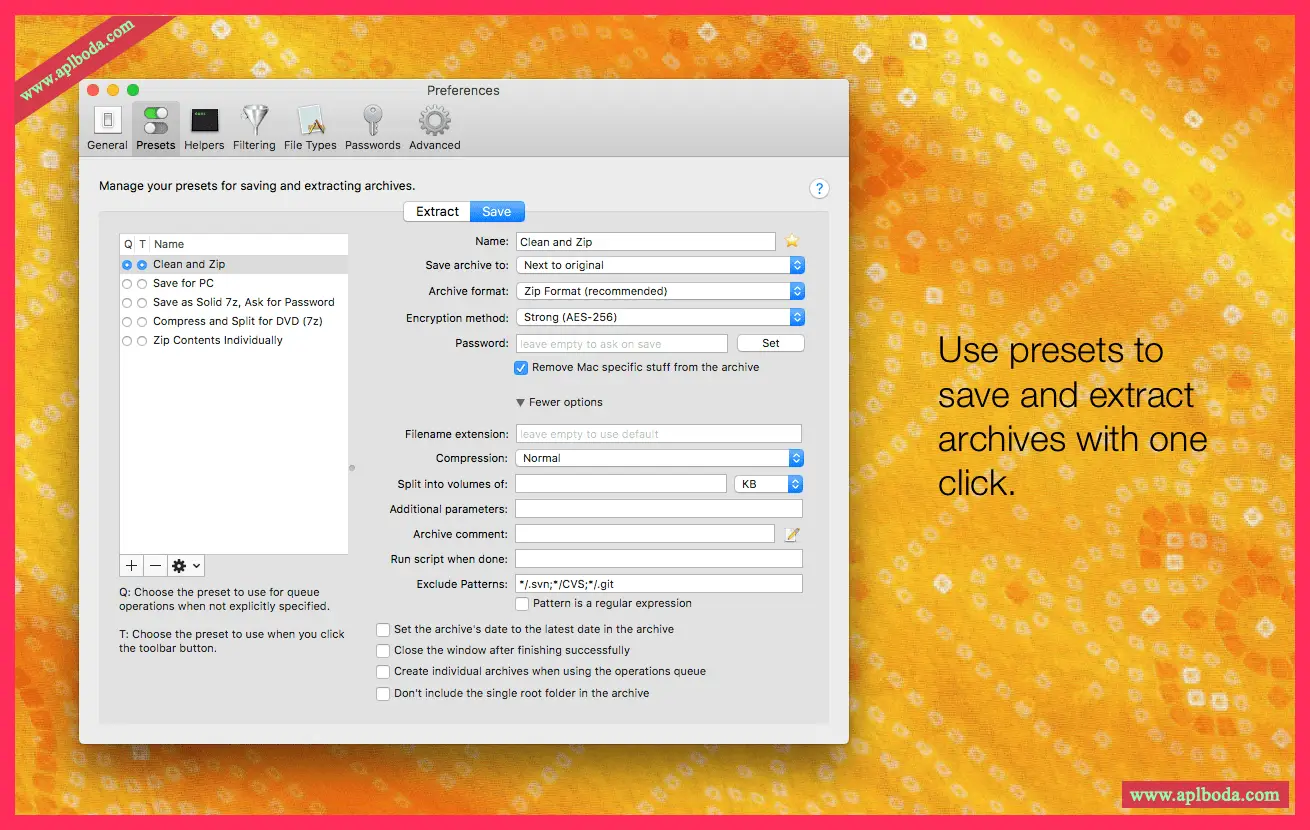Open the Archive format dropdown

click(660, 291)
